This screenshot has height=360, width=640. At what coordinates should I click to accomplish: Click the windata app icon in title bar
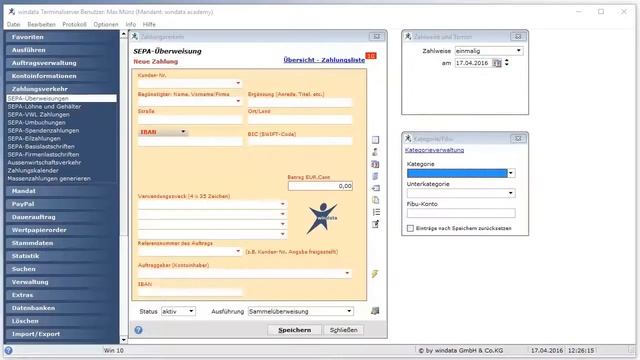pos(11,11)
